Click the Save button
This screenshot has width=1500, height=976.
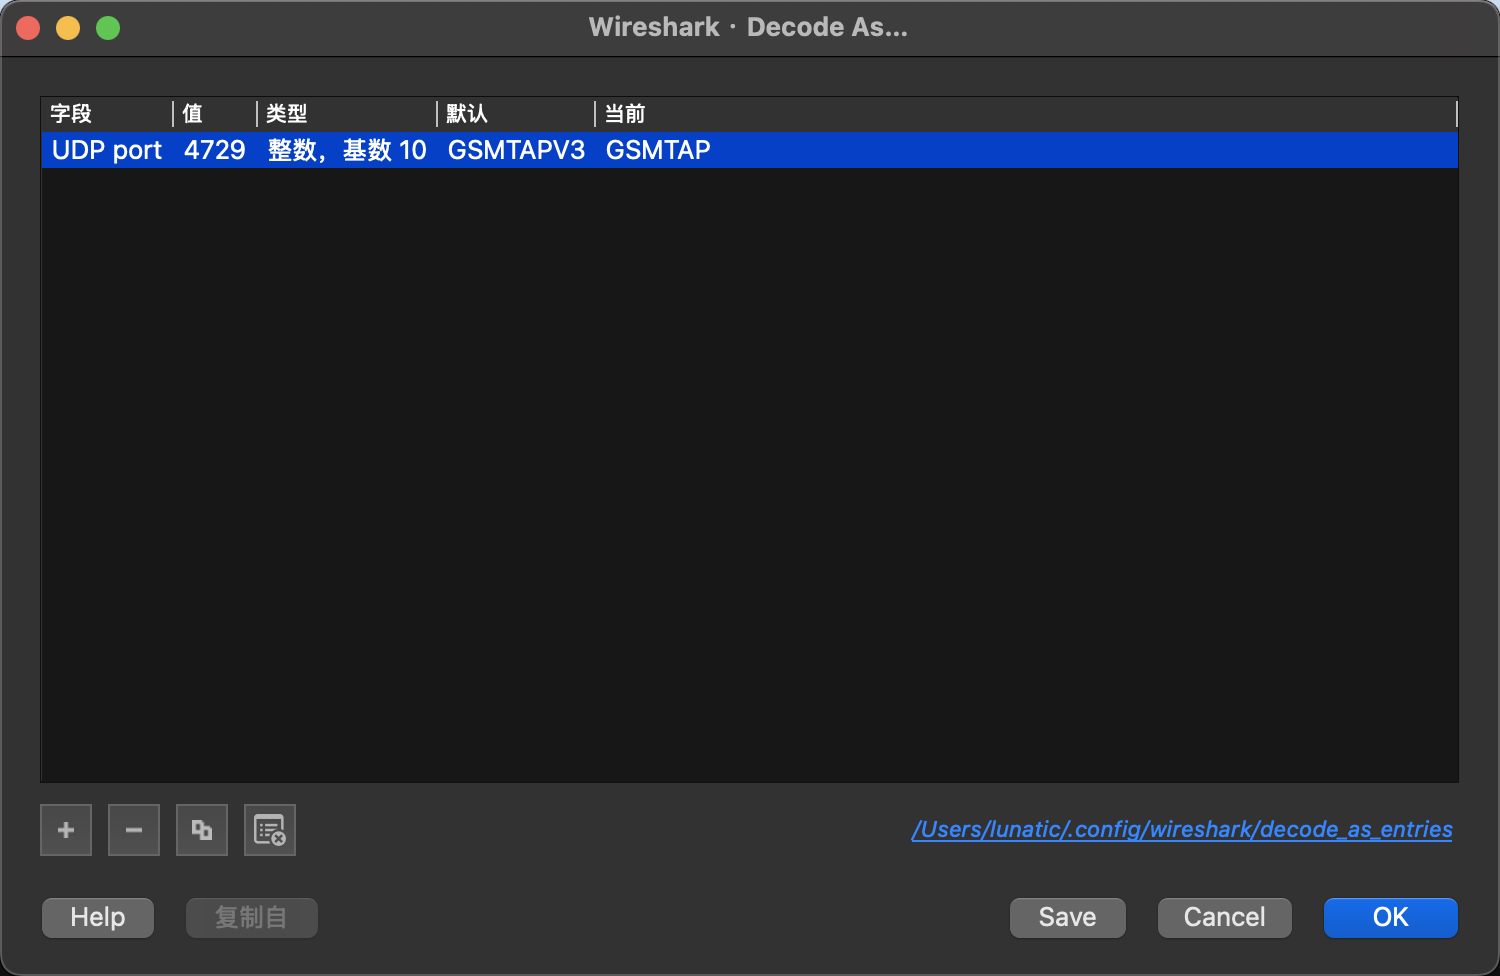coord(1068,917)
